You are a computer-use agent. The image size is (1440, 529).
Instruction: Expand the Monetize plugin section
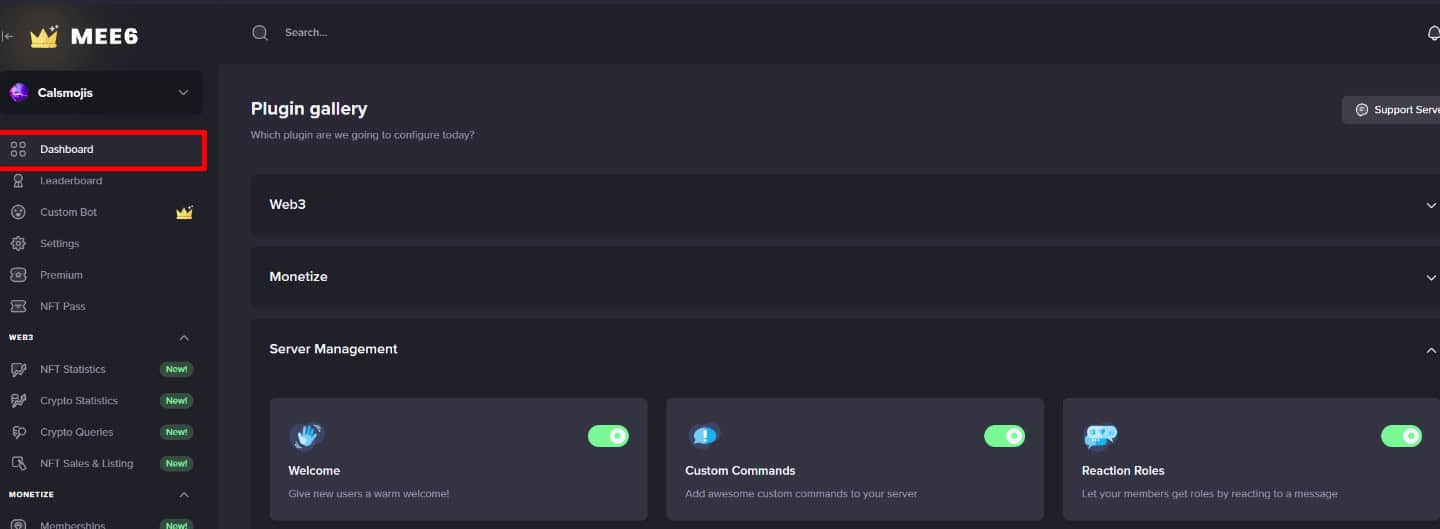(1431, 277)
